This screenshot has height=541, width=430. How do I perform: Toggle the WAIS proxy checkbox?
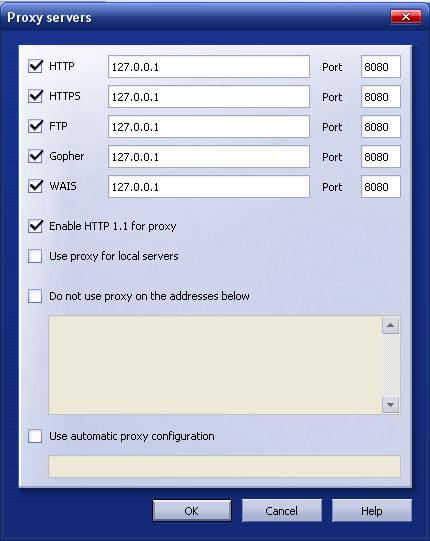point(35,186)
